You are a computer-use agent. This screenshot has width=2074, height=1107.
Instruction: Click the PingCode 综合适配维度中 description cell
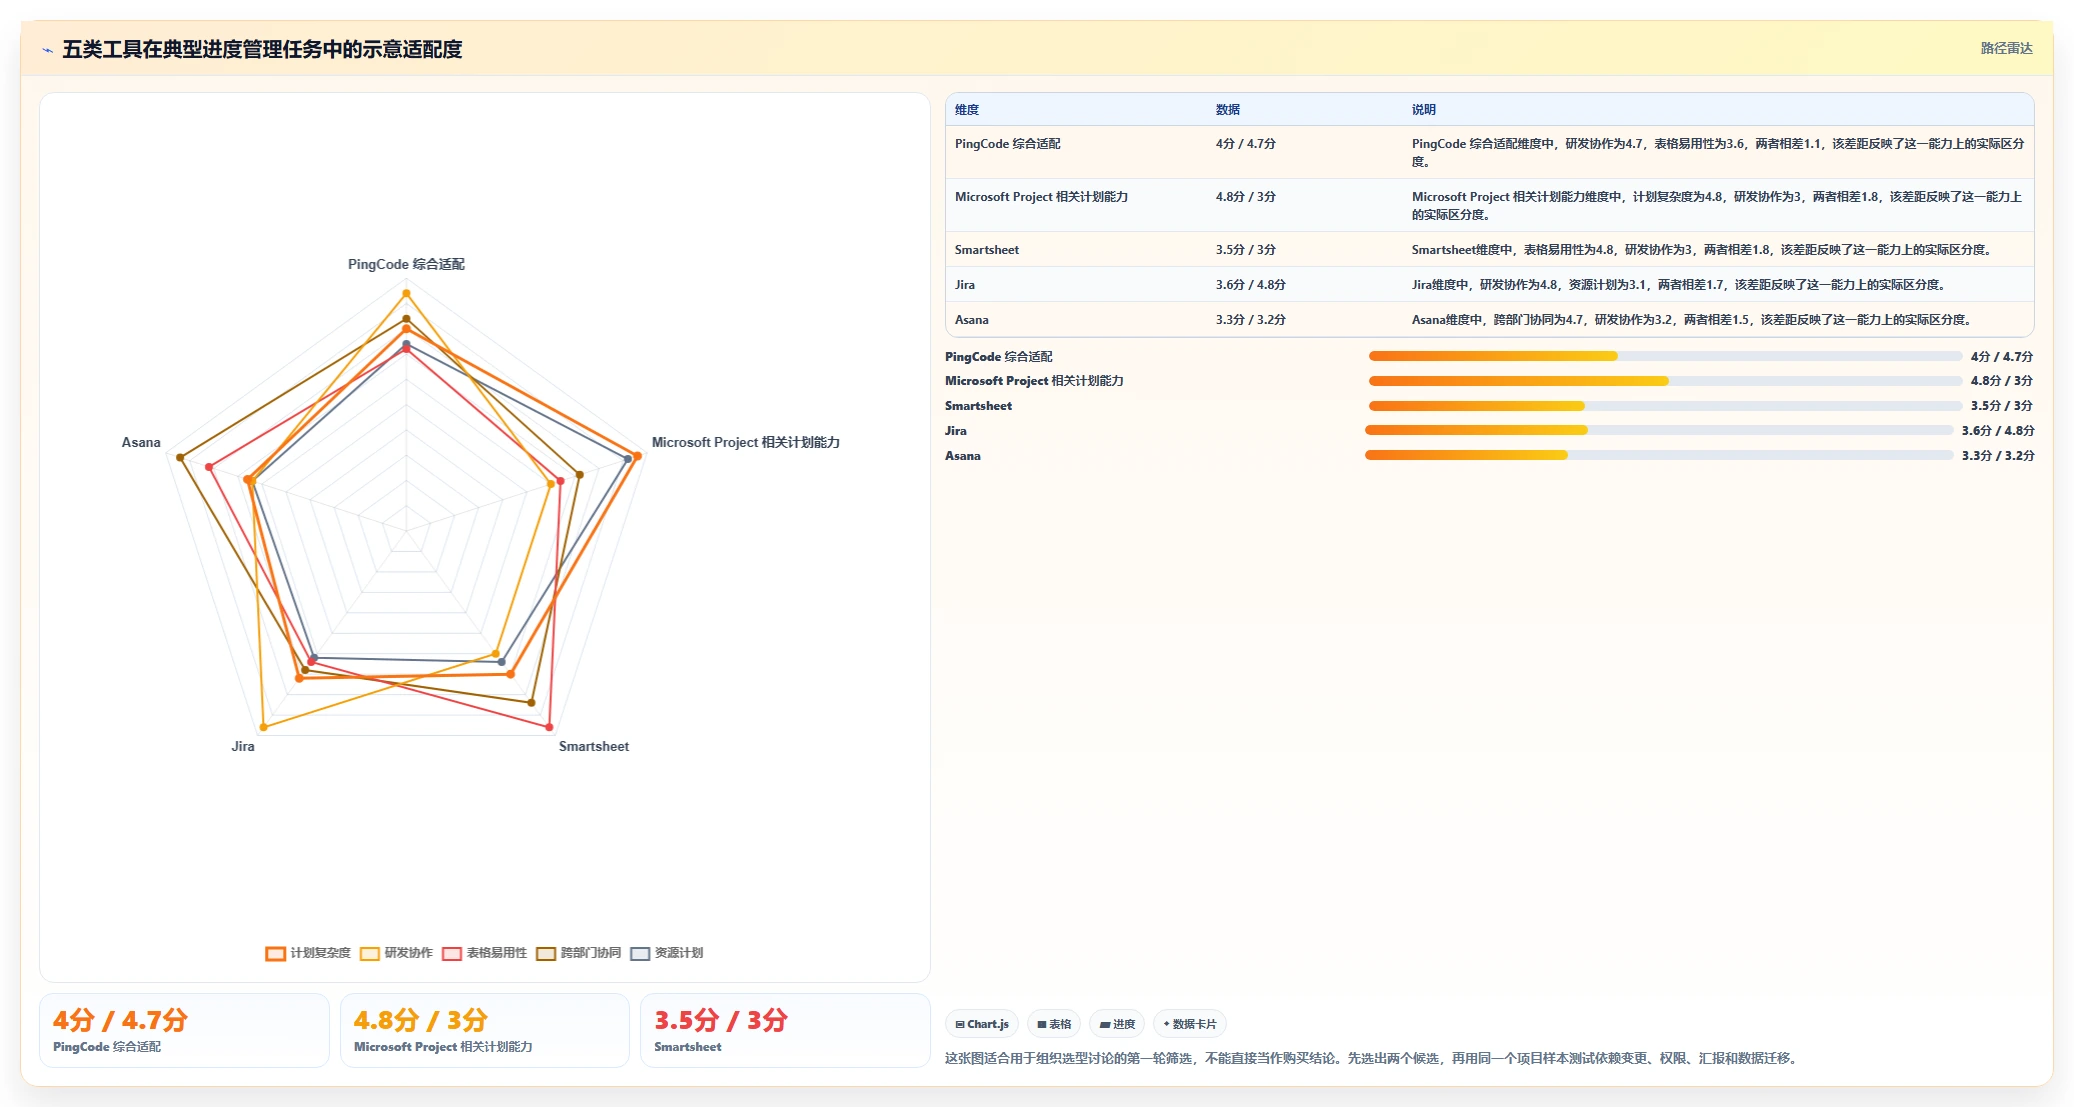1718,153
